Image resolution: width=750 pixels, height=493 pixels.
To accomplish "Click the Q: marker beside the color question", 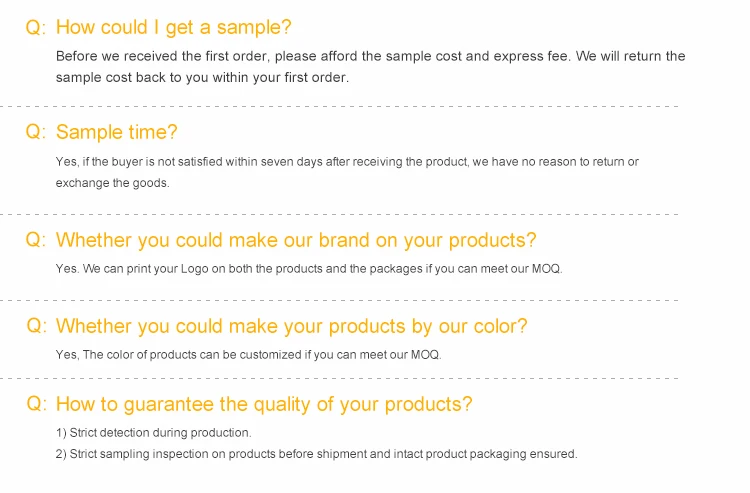I will [36, 326].
